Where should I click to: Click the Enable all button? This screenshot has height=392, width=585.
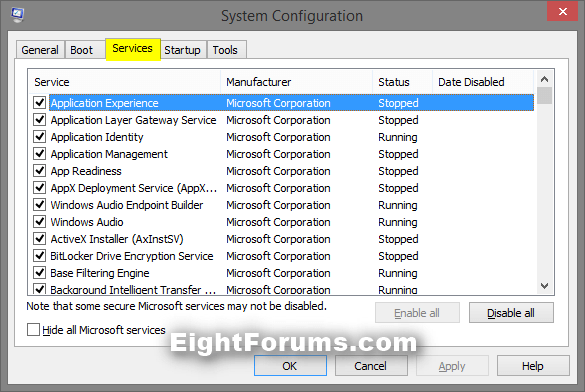417,313
